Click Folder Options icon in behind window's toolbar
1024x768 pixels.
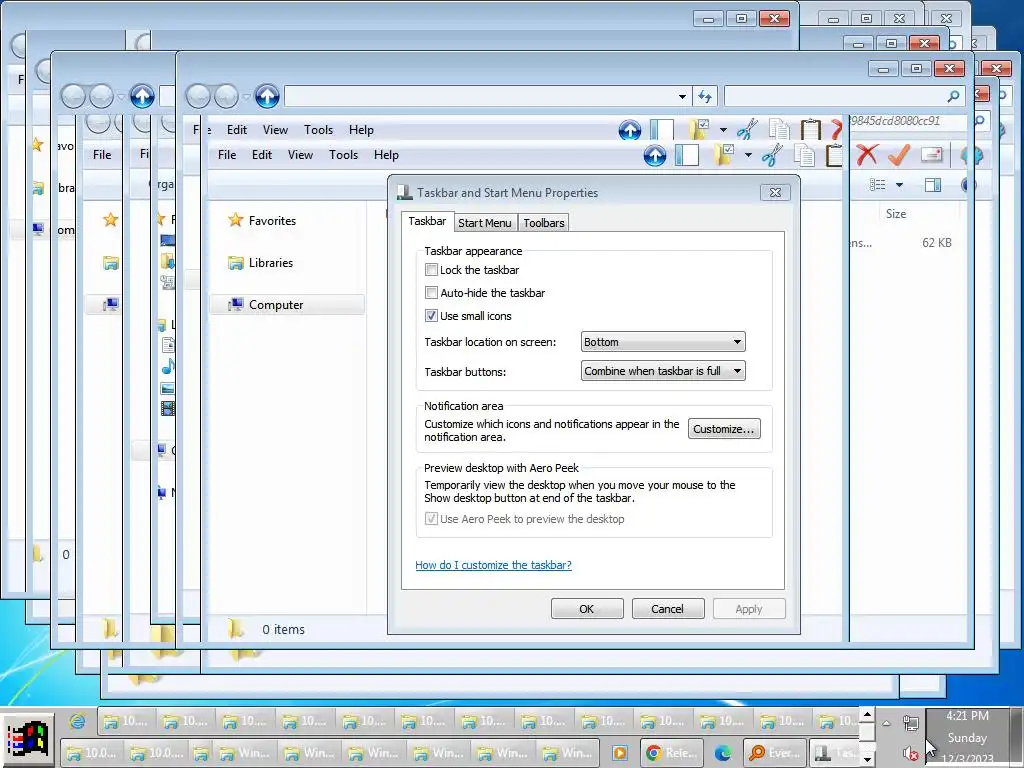click(699, 130)
